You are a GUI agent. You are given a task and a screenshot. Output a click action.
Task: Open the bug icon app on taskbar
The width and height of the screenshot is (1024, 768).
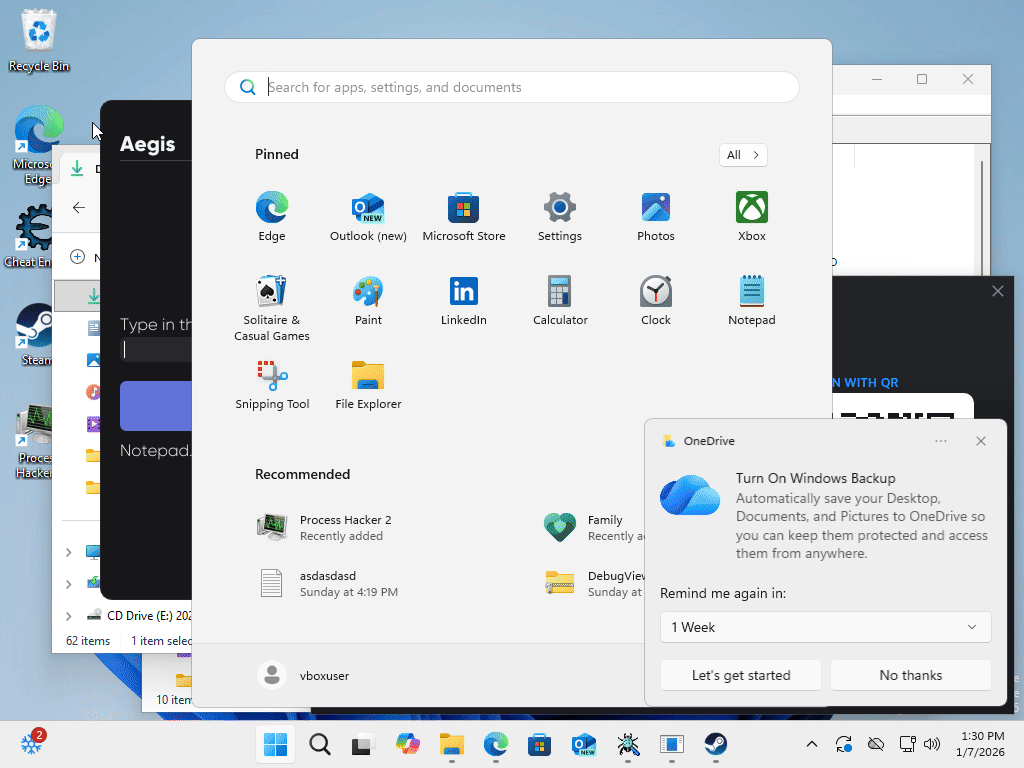[628, 744]
